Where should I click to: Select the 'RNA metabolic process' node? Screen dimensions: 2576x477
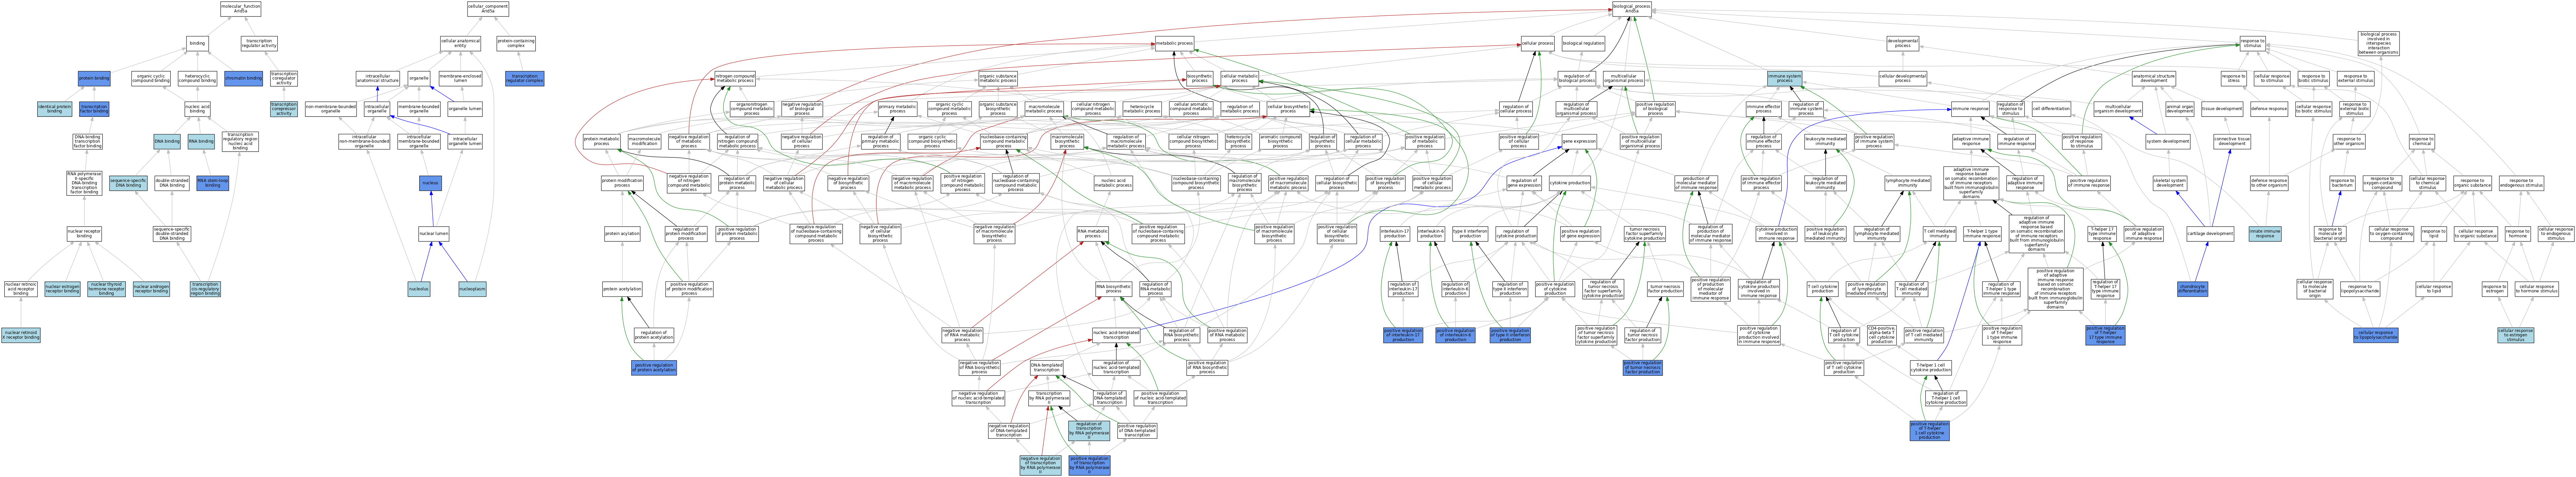pos(1092,234)
